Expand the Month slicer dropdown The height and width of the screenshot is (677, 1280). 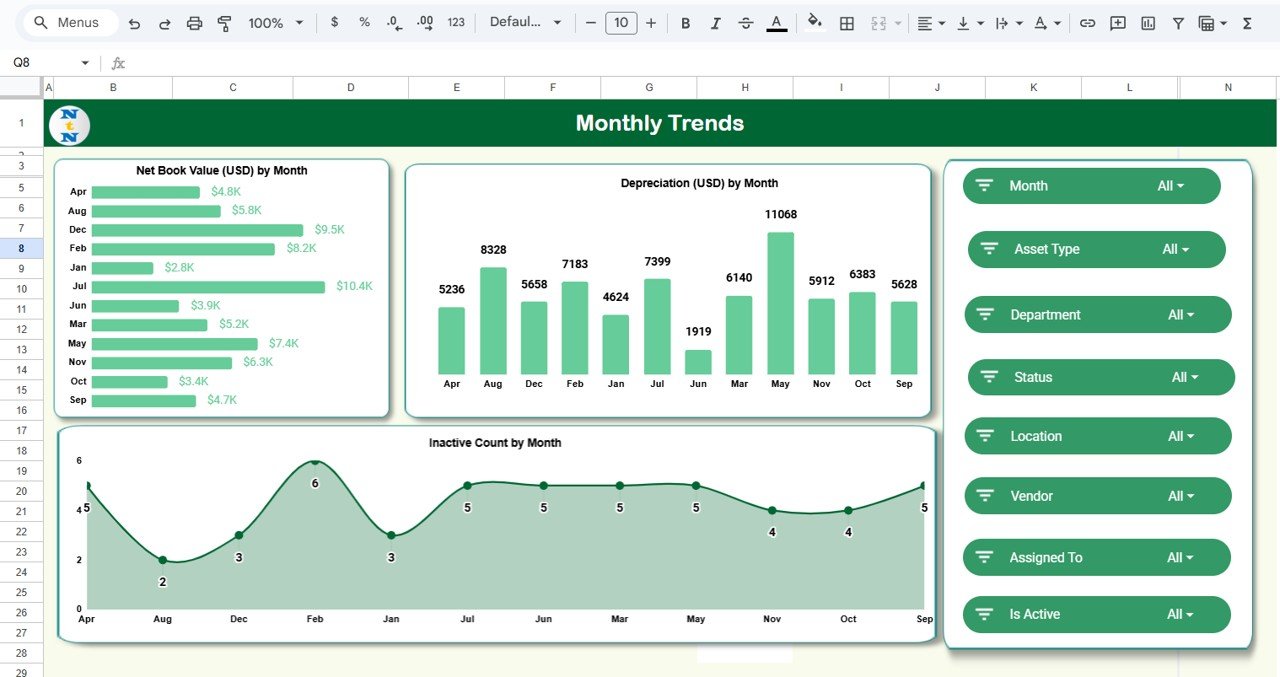tap(1170, 186)
